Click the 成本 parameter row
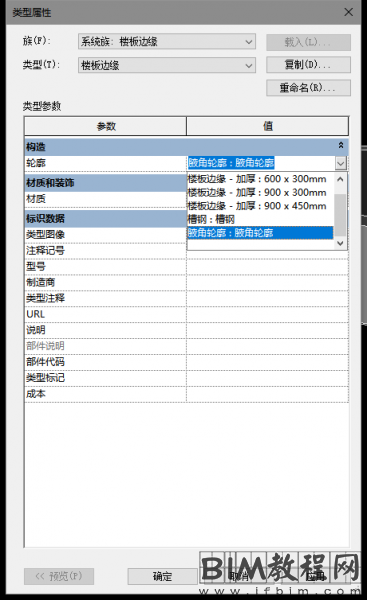This screenshot has height=600, width=367. tap(105, 394)
